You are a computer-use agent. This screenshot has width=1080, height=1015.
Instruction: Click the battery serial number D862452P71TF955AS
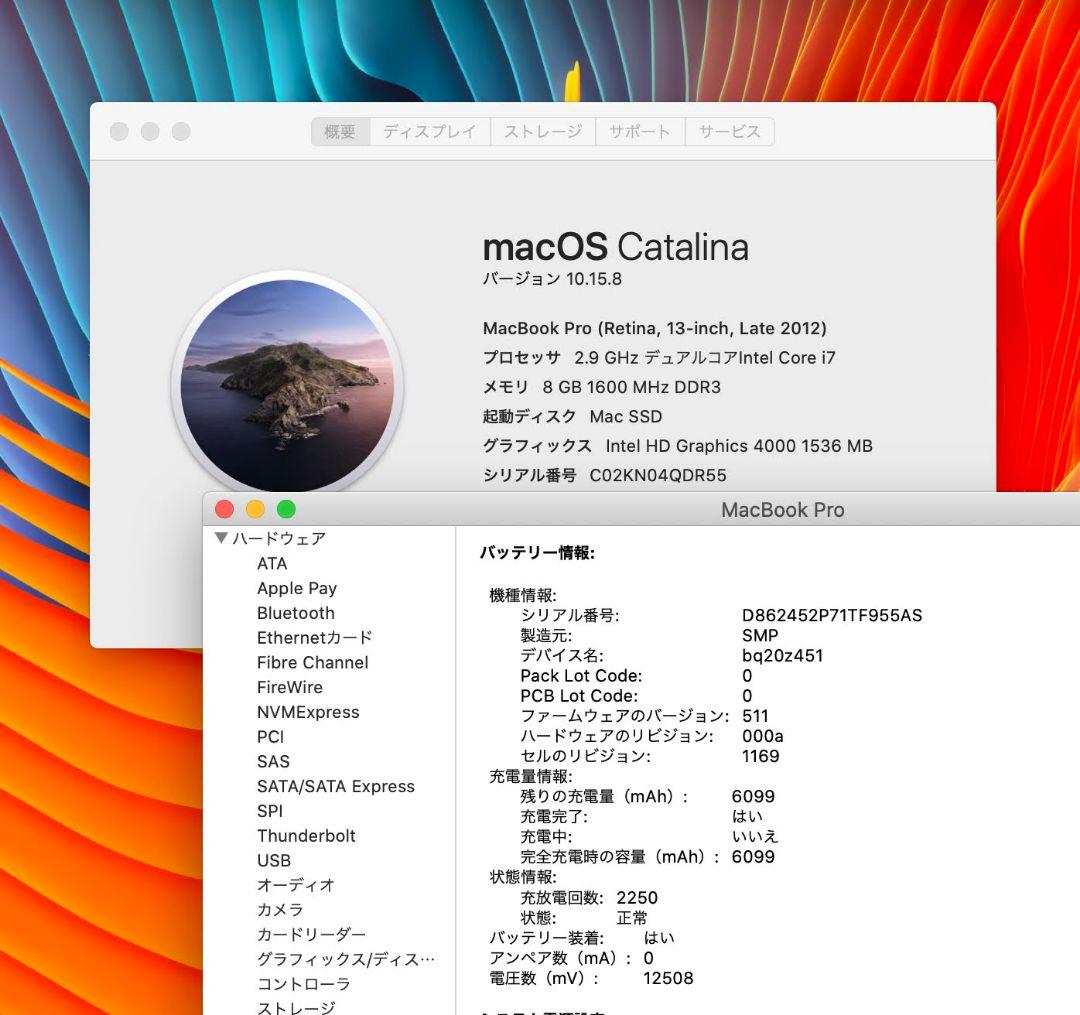[x=832, y=615]
